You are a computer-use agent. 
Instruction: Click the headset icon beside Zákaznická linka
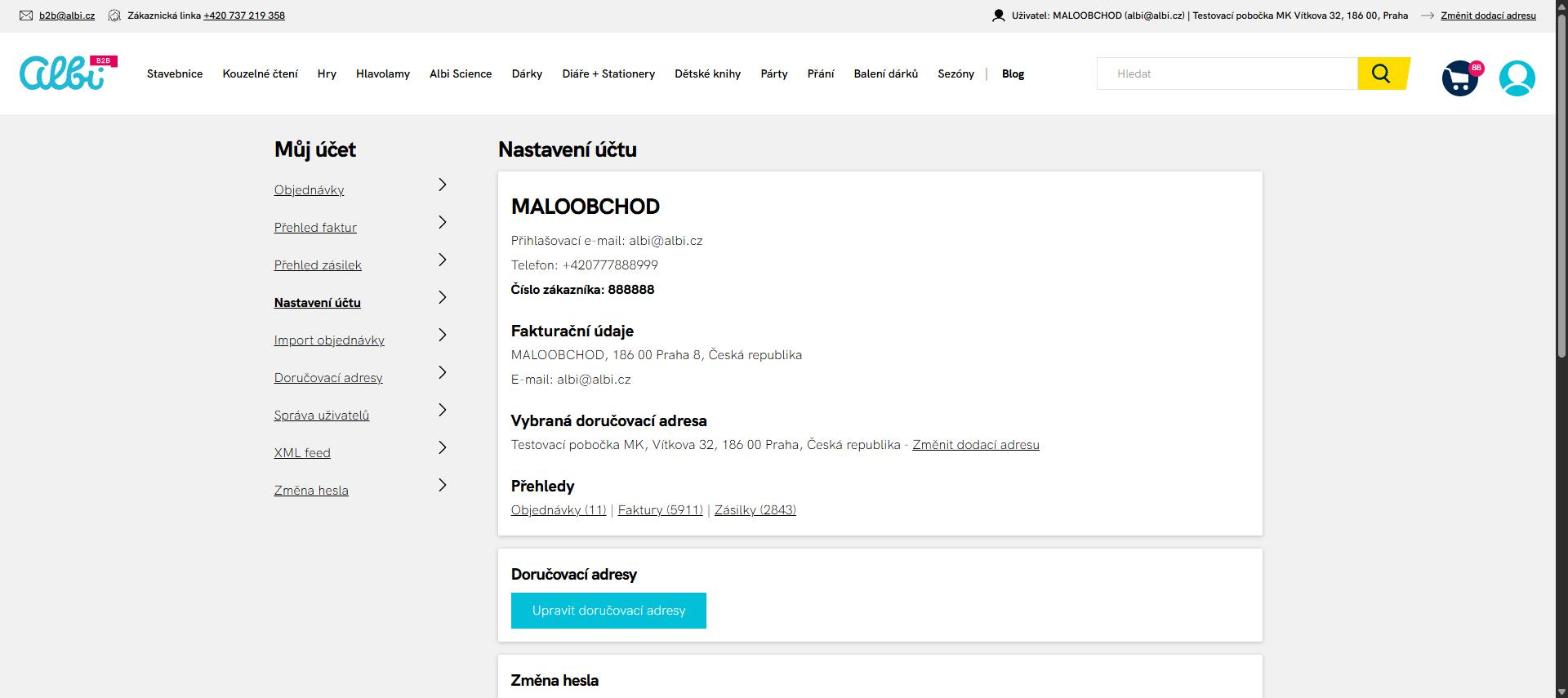coord(114,16)
